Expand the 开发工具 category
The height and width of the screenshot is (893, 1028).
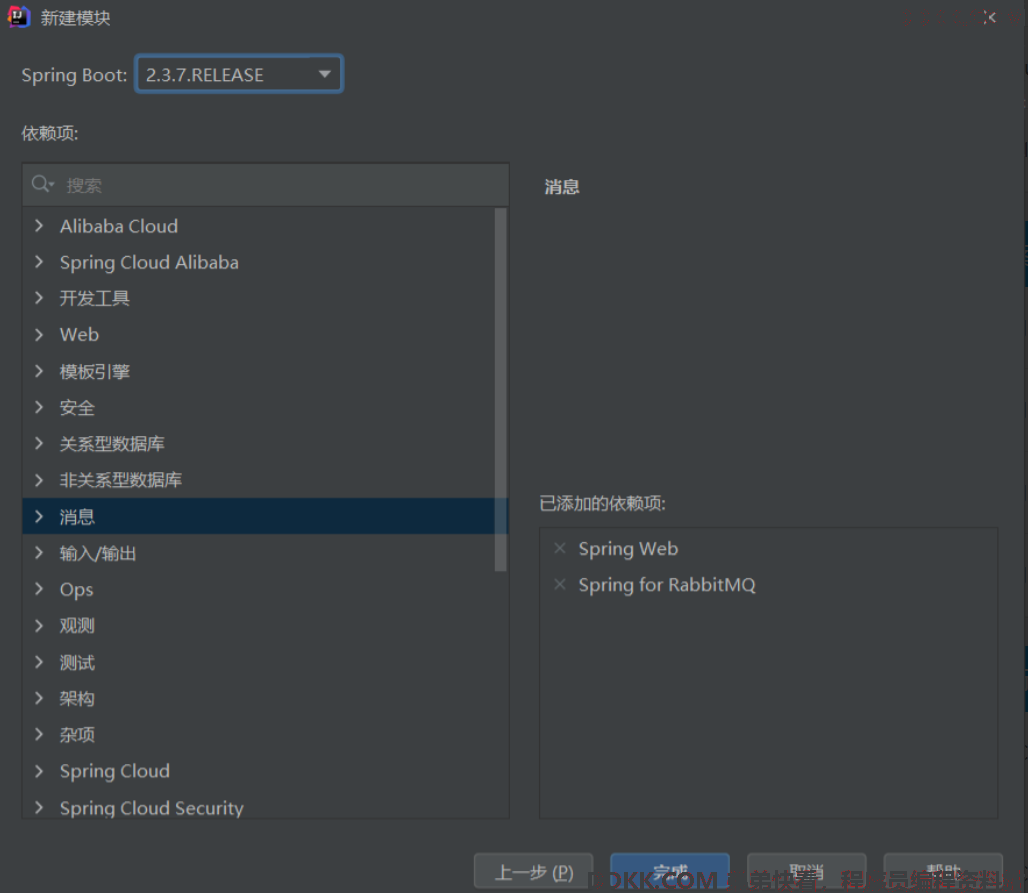click(x=39, y=298)
